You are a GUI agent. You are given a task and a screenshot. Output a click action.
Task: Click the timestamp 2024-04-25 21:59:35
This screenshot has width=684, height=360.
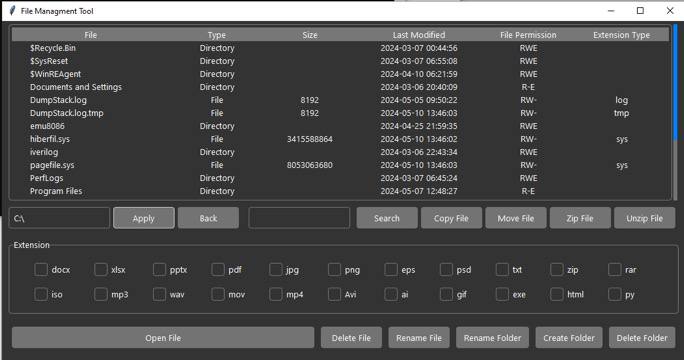[419, 126]
